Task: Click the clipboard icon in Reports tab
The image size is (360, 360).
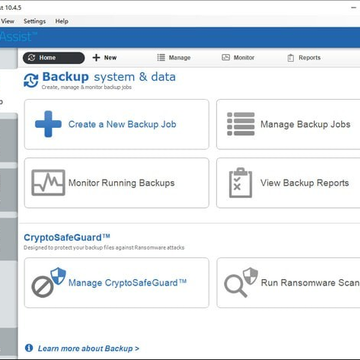Action: point(291,58)
